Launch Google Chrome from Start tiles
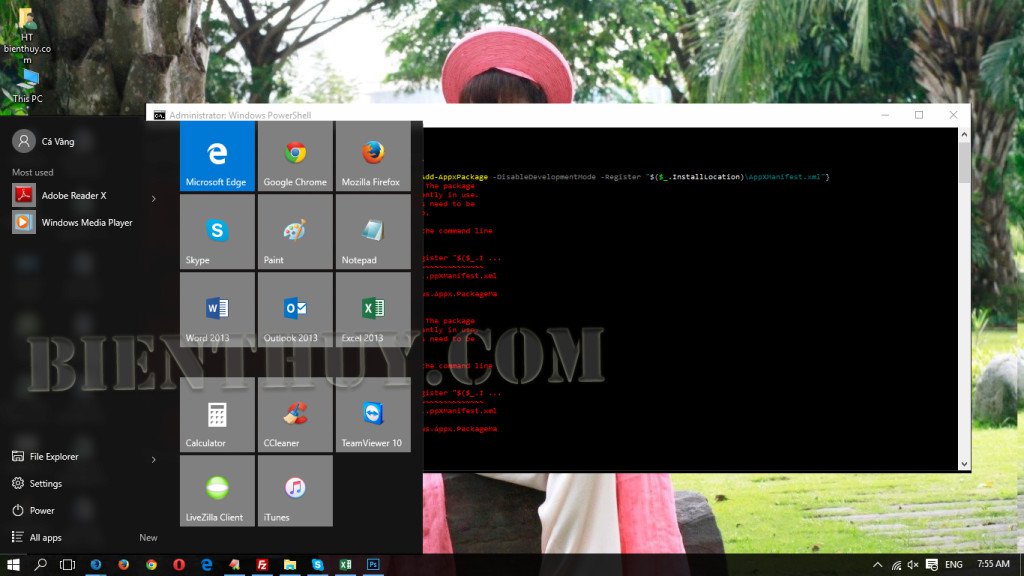This screenshot has width=1024, height=576. [x=295, y=156]
